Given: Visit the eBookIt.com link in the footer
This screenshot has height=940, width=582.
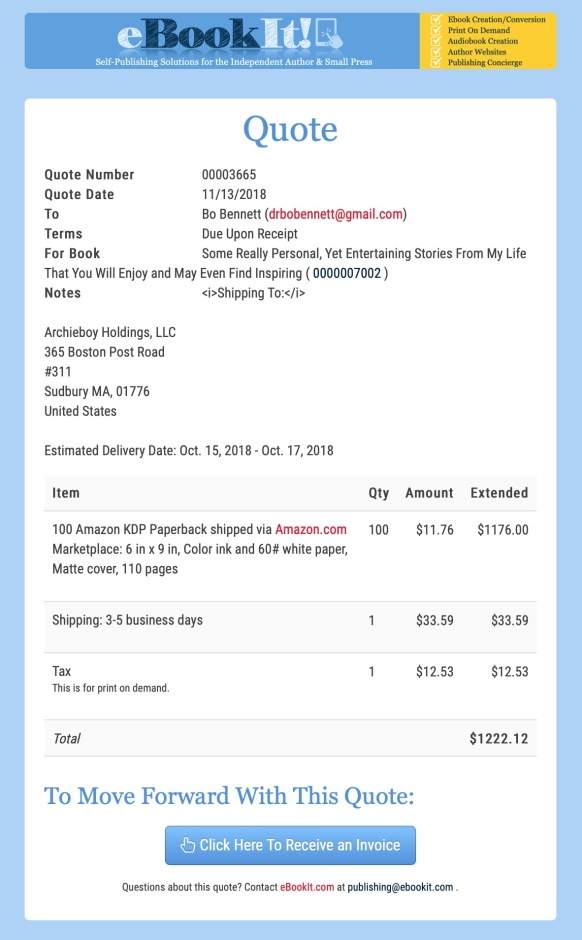Looking at the screenshot, I should (x=307, y=887).
